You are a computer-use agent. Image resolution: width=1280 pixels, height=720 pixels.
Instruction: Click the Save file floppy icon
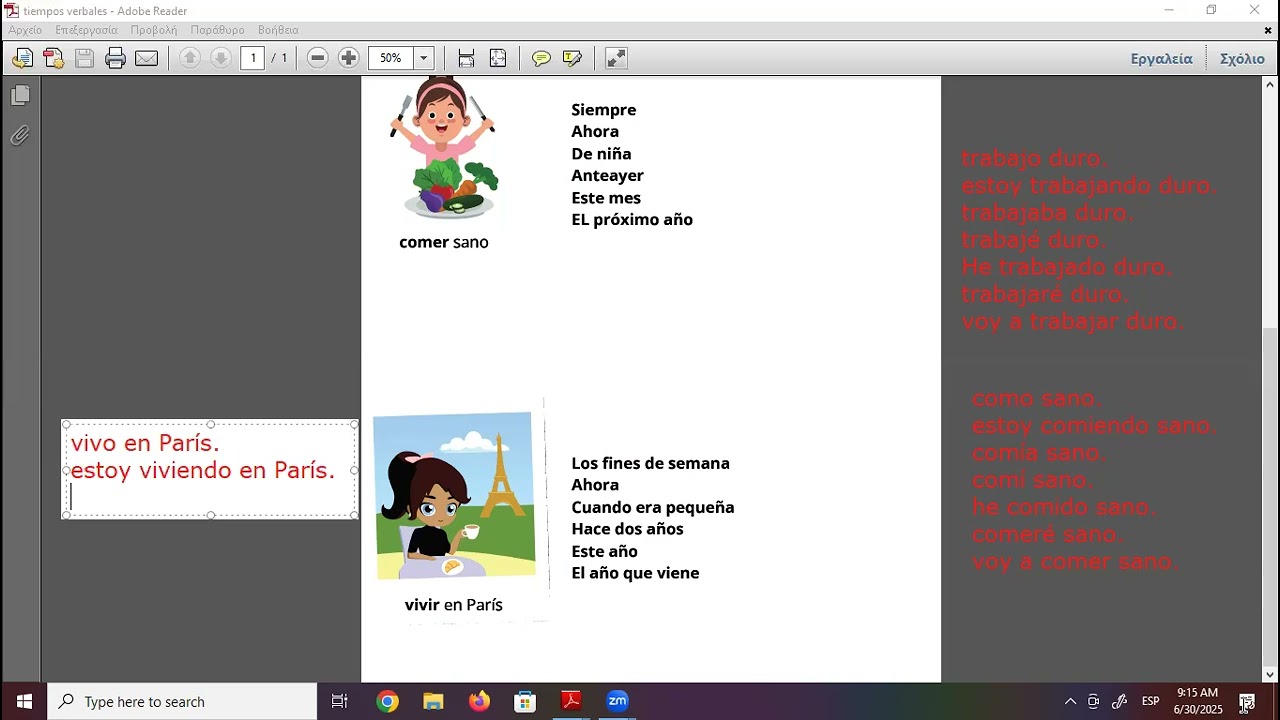click(x=84, y=58)
